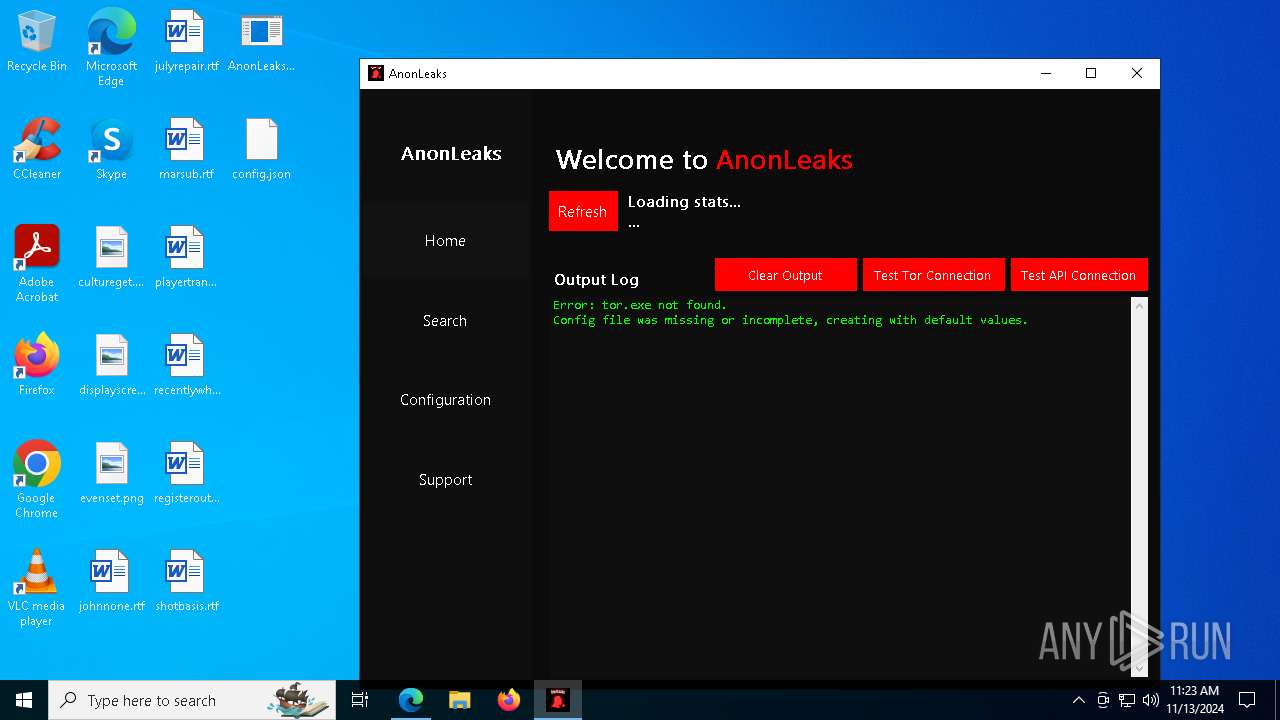Open Task View in the taskbar
Screen dimensions: 1280x720
click(360, 700)
